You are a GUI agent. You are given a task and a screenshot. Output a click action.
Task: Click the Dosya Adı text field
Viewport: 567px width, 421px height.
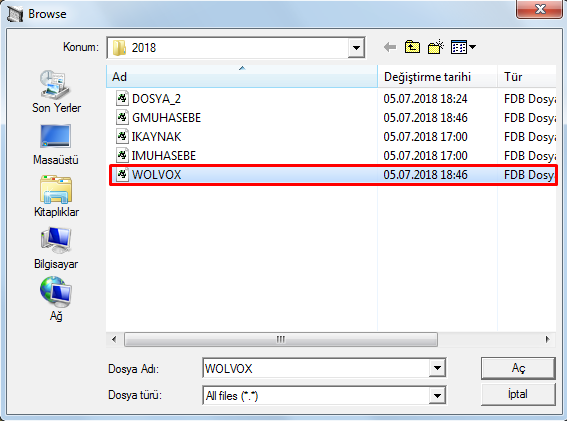click(x=316, y=368)
